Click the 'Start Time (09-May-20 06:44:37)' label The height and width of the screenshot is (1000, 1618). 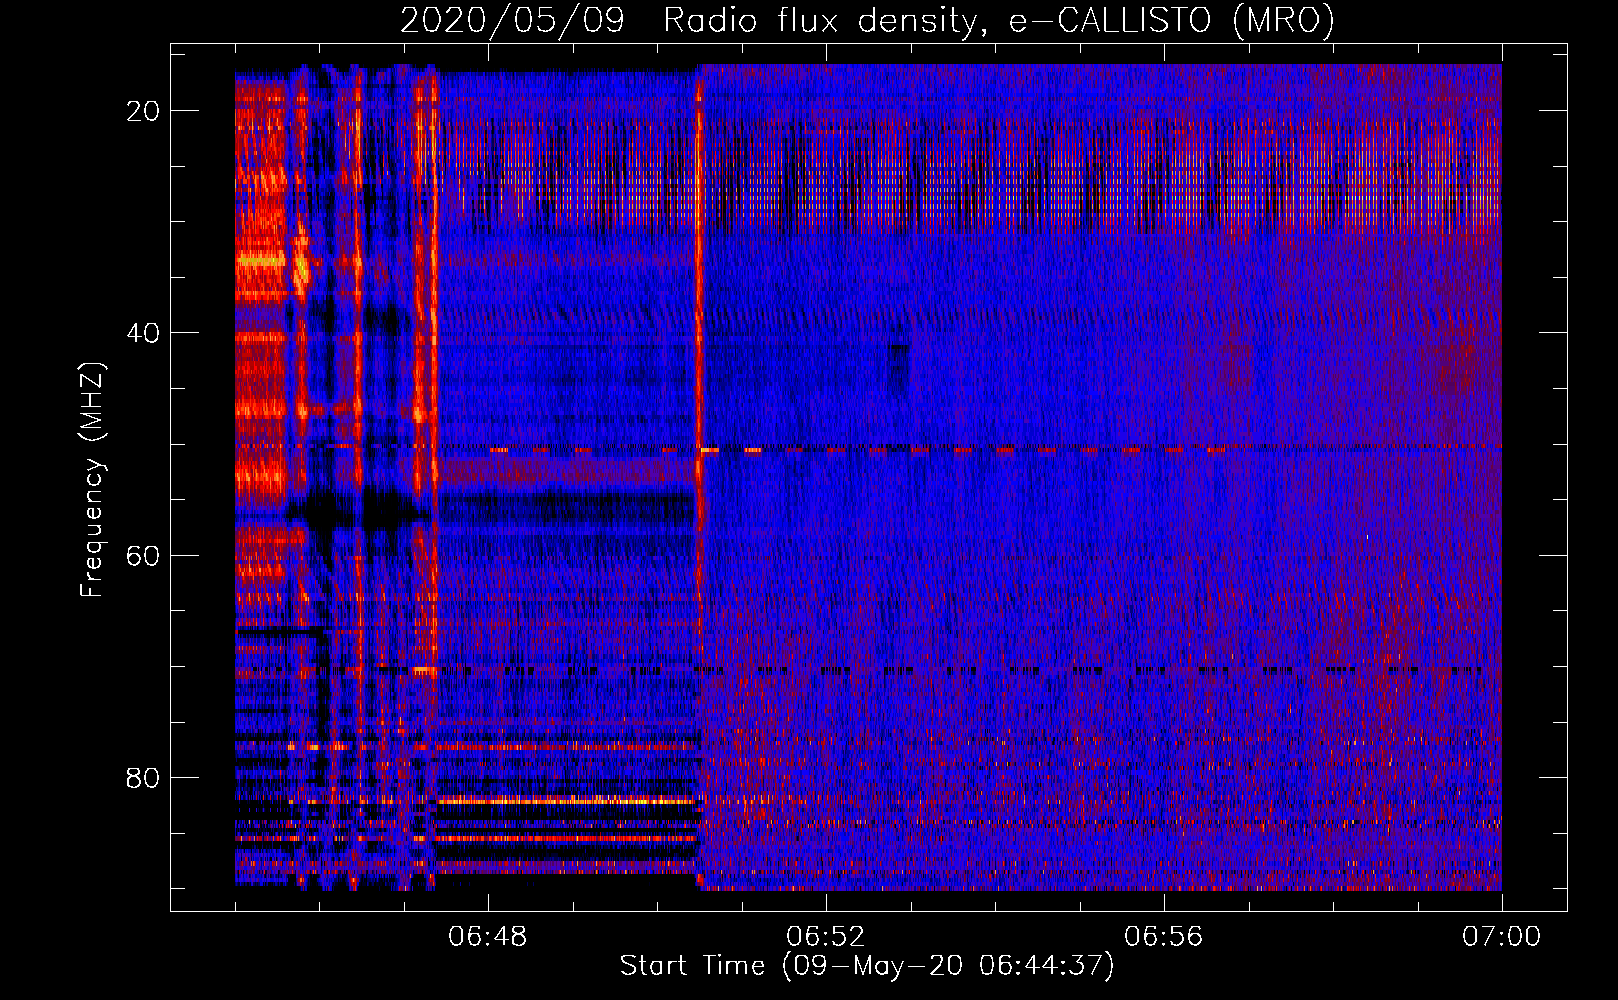(867, 966)
